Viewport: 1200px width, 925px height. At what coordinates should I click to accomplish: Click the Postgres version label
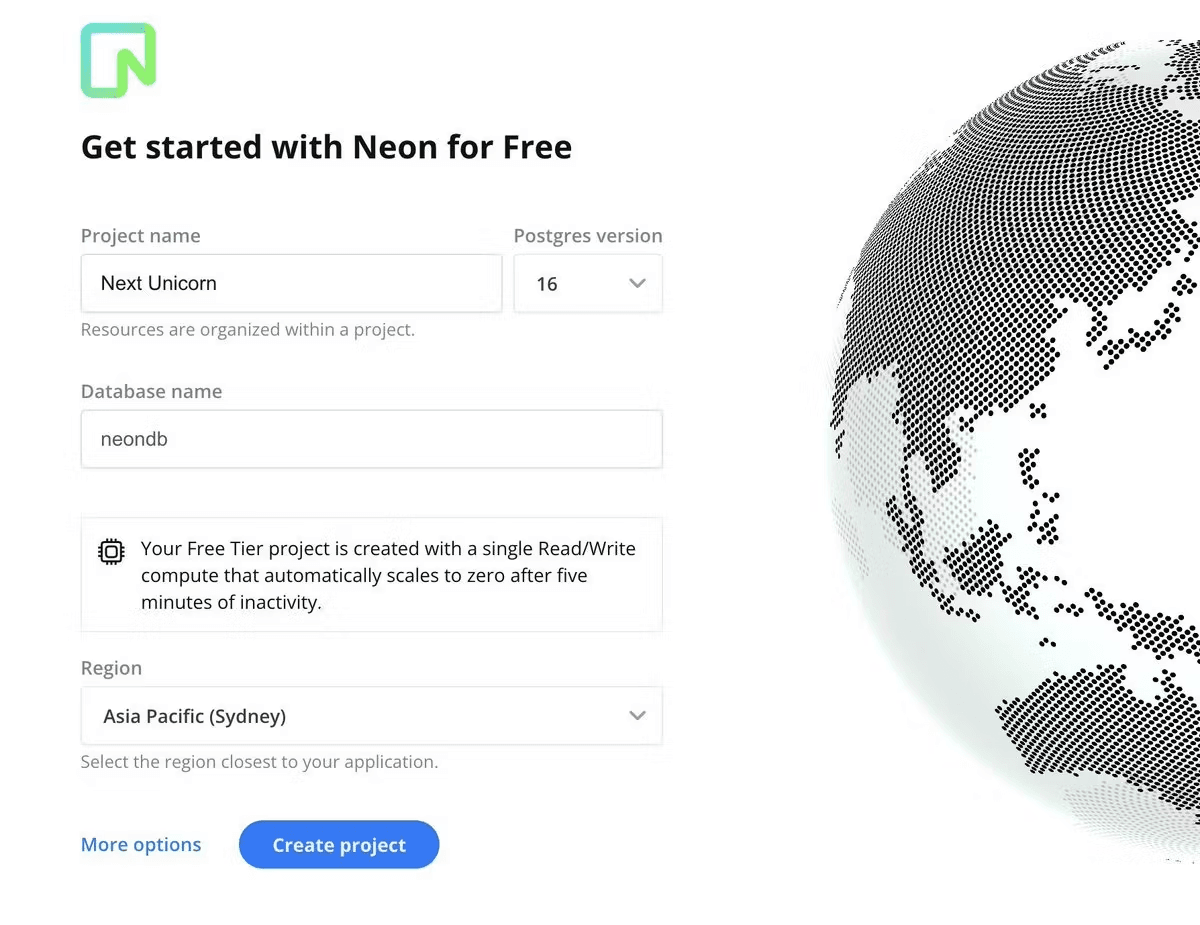point(588,235)
